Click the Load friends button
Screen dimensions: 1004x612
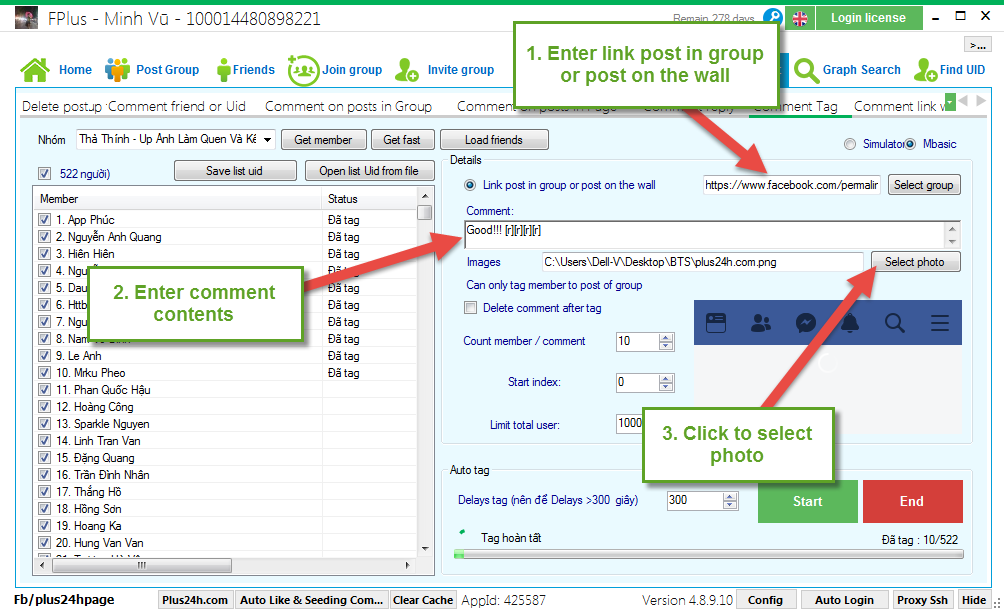click(494, 140)
